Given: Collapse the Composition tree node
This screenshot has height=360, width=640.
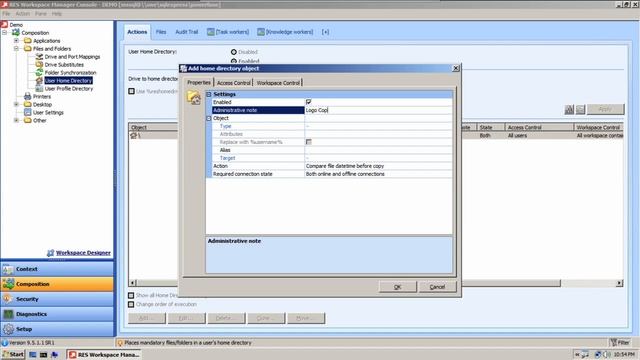Looking at the screenshot, I should coord(4,33).
